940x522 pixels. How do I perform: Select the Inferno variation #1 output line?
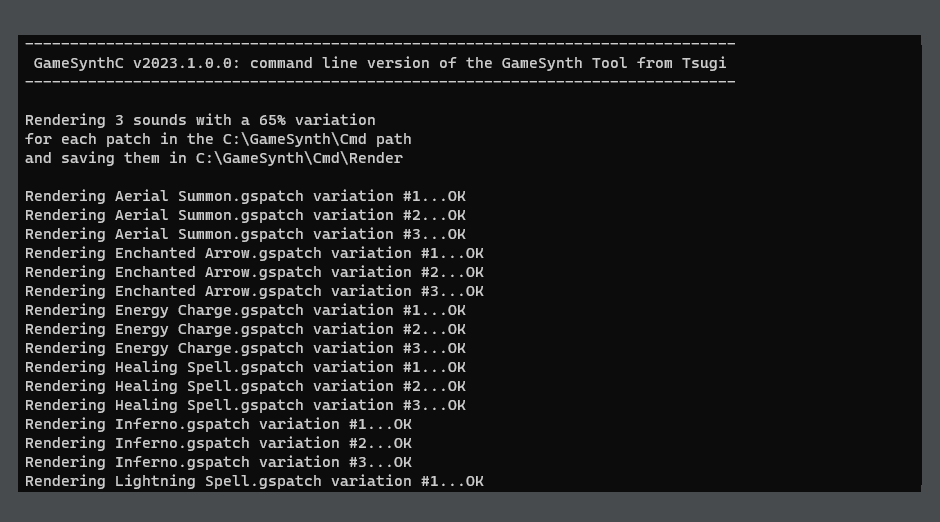(218, 424)
